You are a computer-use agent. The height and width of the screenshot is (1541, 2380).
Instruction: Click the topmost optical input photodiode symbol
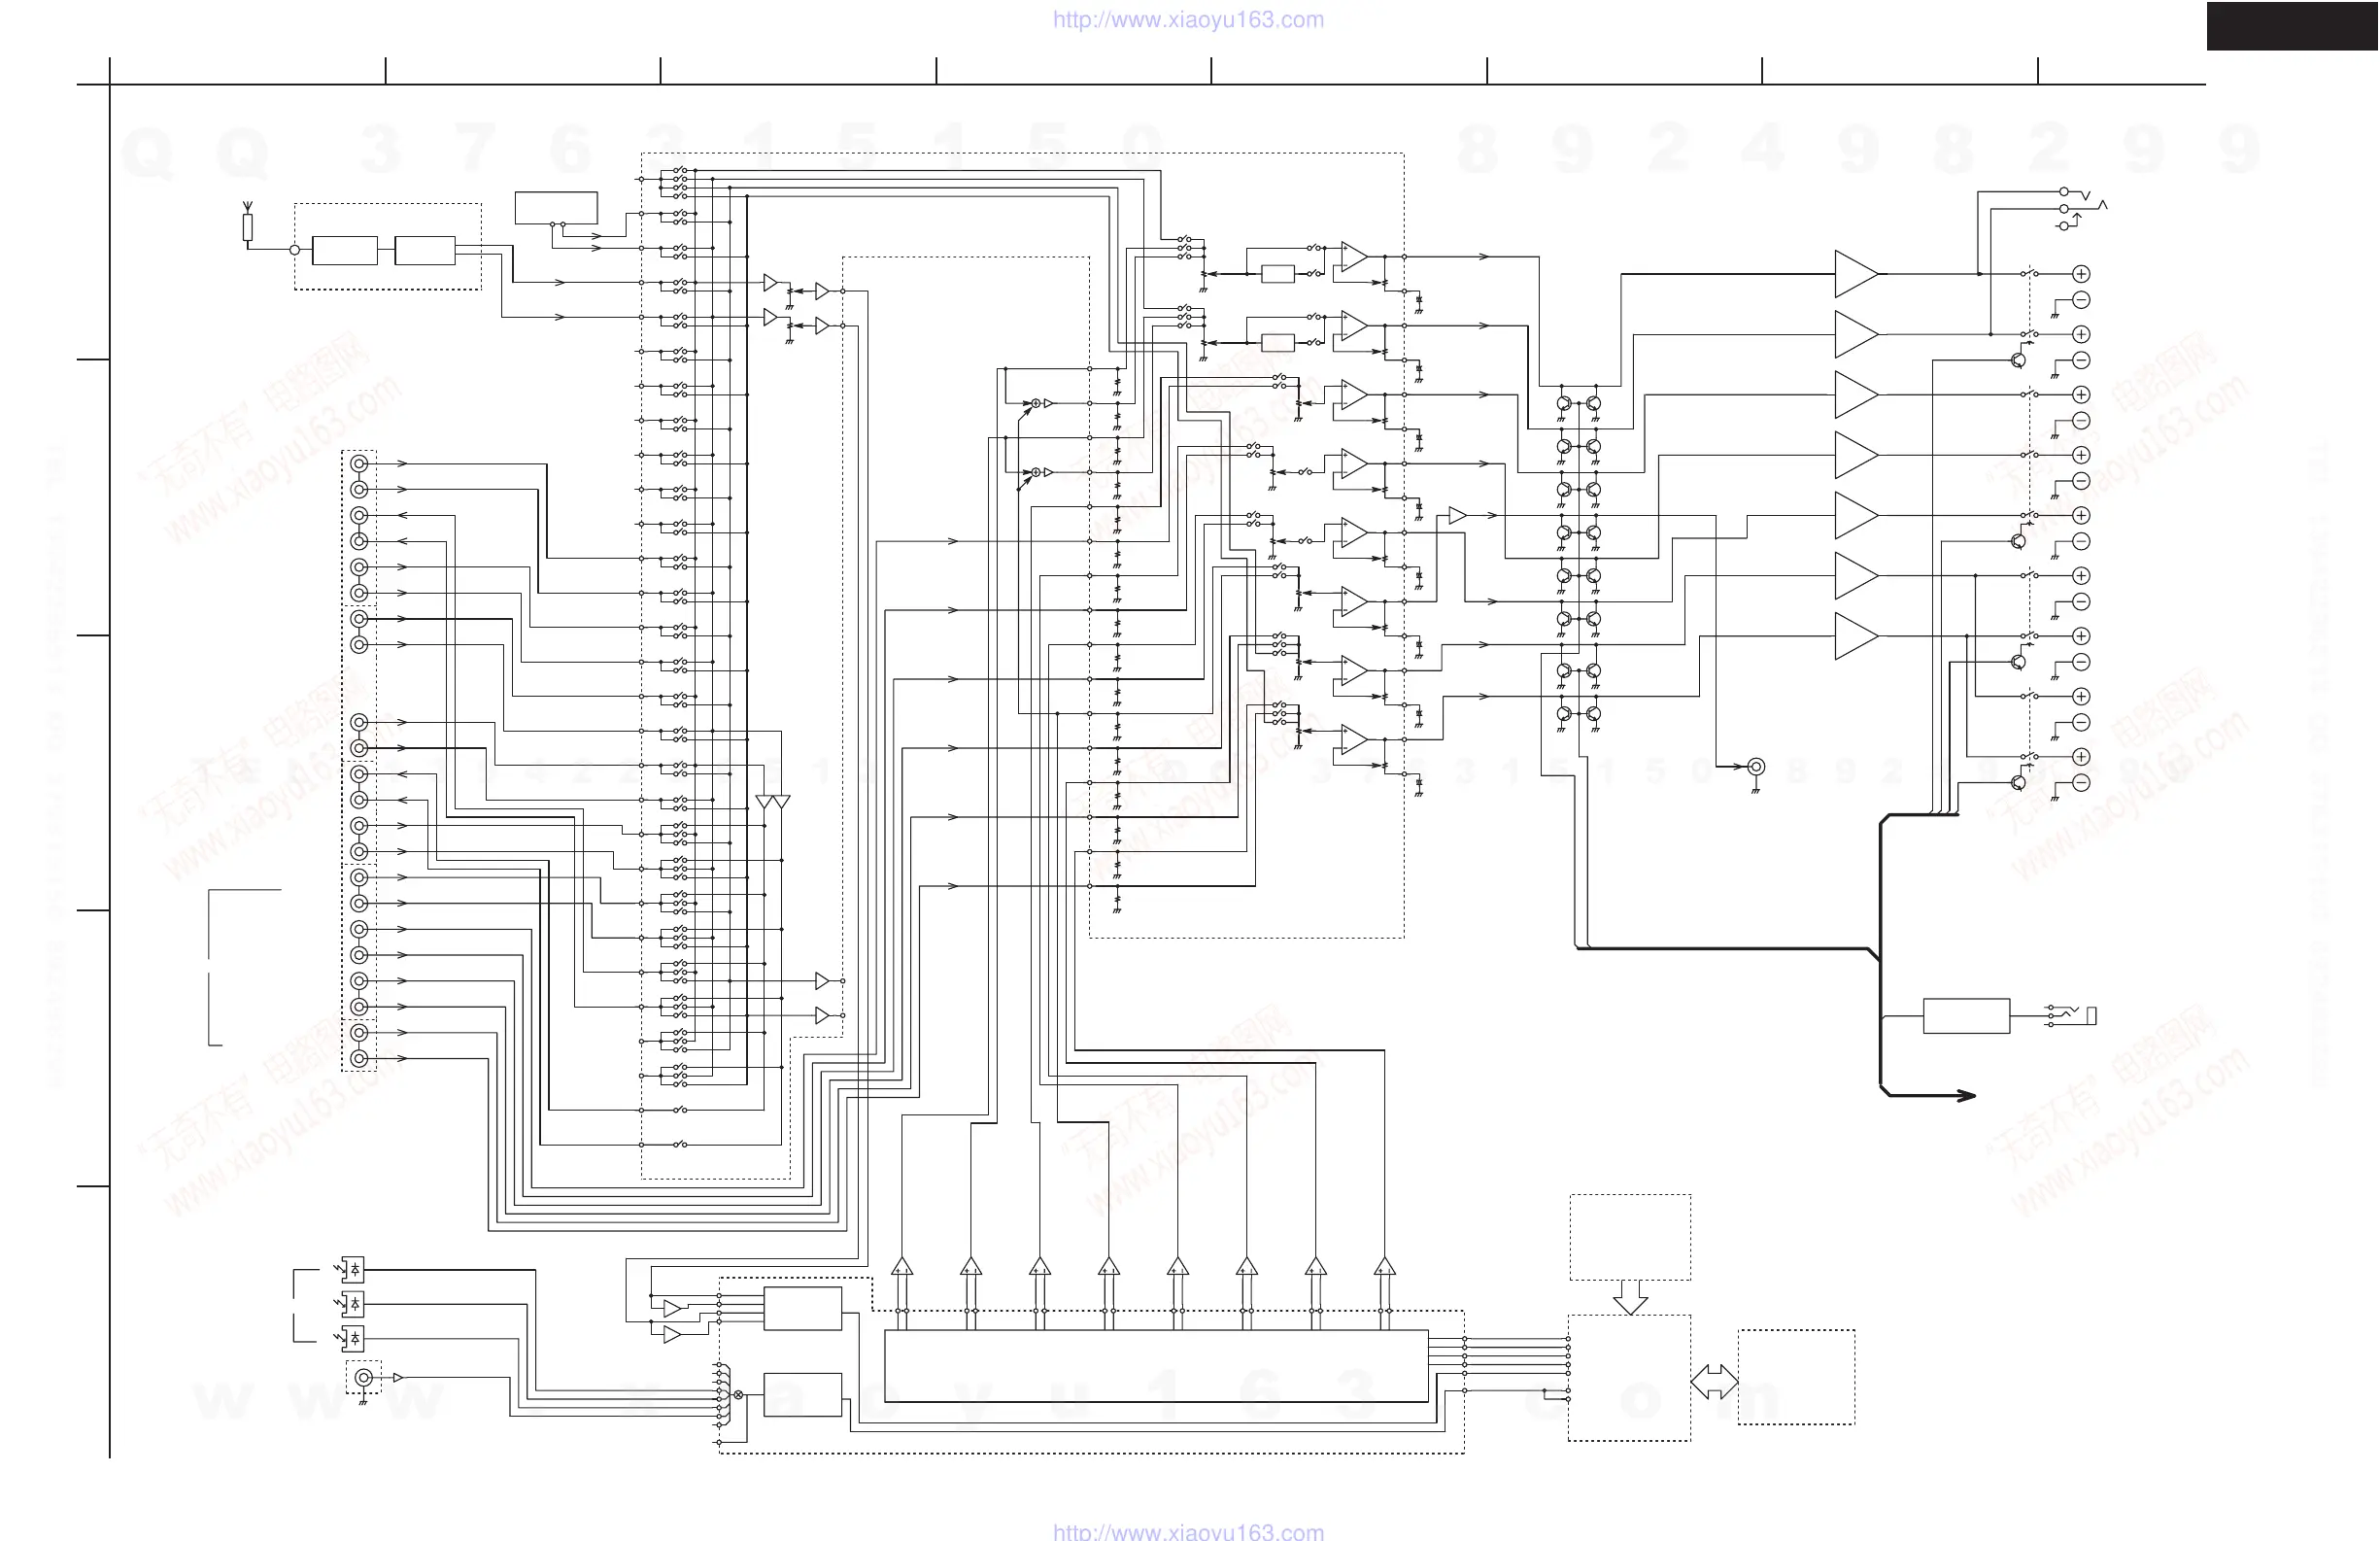[x=351, y=1270]
